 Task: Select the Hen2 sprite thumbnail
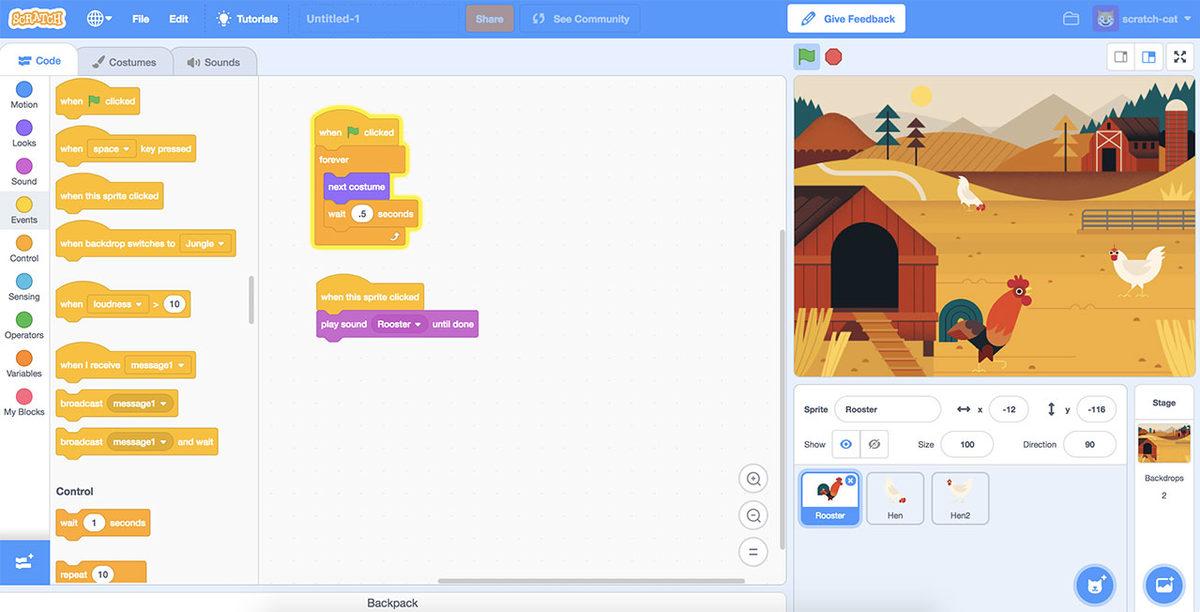(x=960, y=498)
